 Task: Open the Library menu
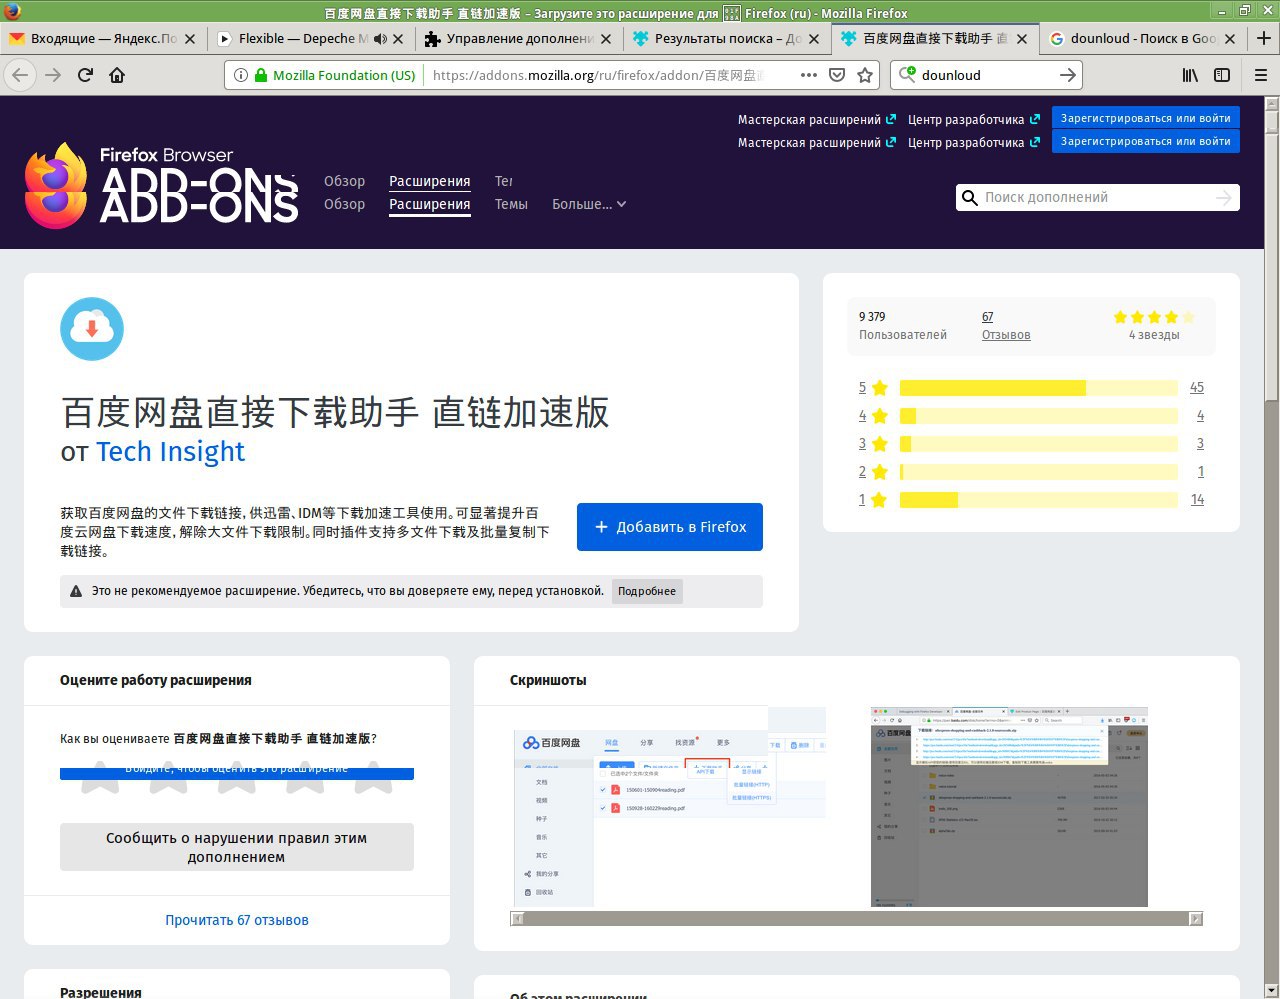pos(1190,75)
